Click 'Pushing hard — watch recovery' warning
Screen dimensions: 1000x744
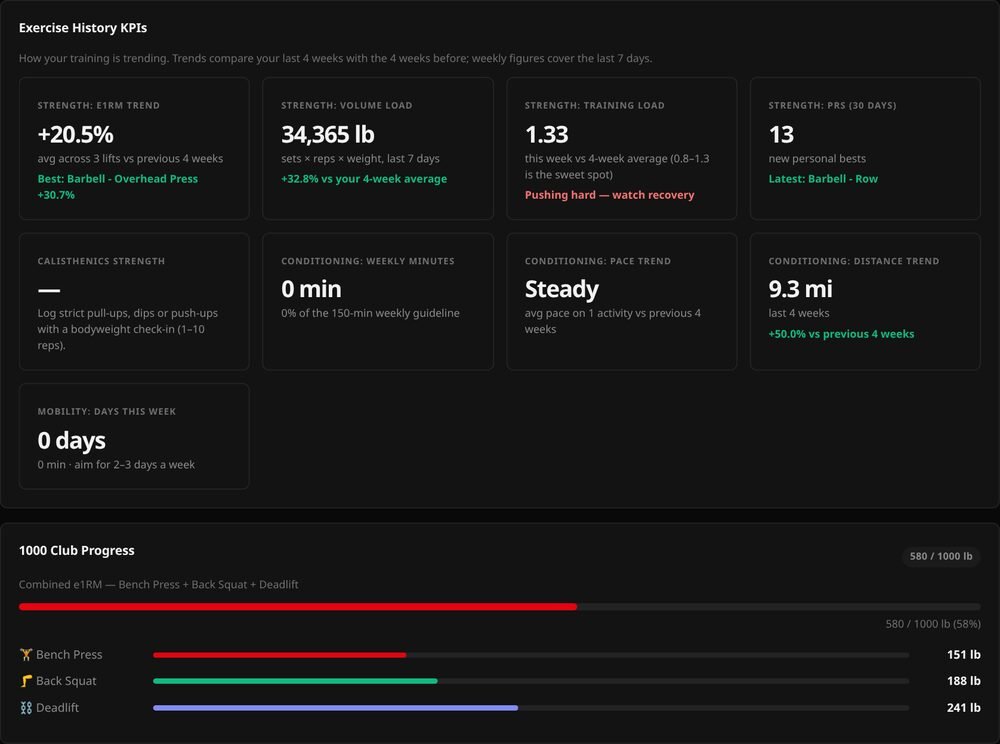tap(610, 195)
